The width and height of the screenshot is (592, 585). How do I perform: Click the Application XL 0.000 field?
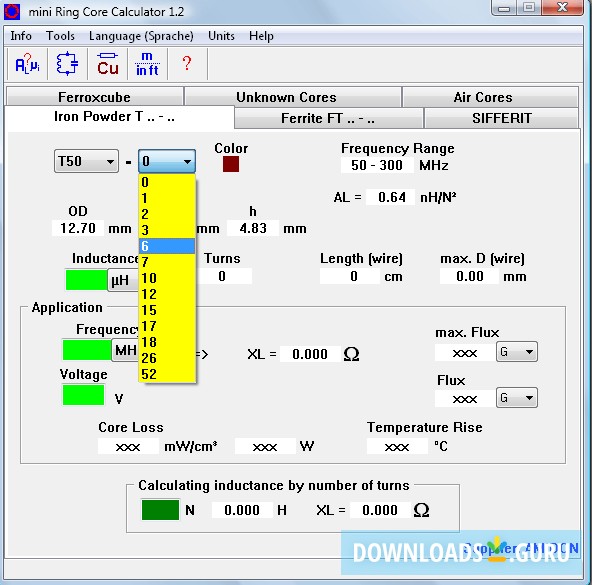(x=310, y=354)
